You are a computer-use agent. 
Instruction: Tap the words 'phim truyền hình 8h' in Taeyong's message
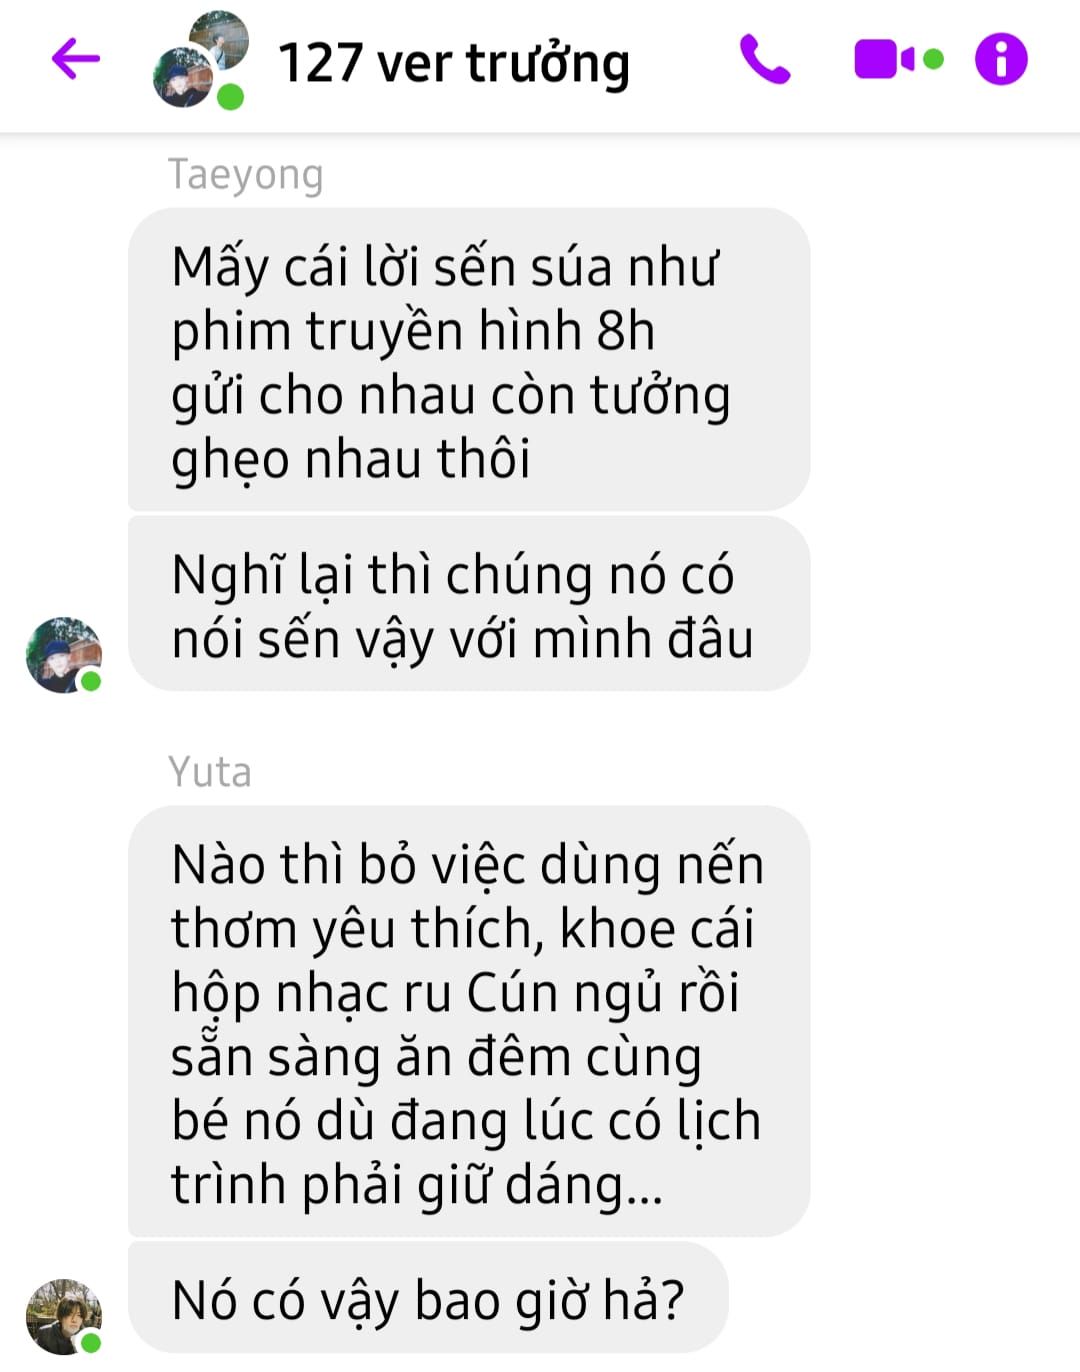click(413, 331)
